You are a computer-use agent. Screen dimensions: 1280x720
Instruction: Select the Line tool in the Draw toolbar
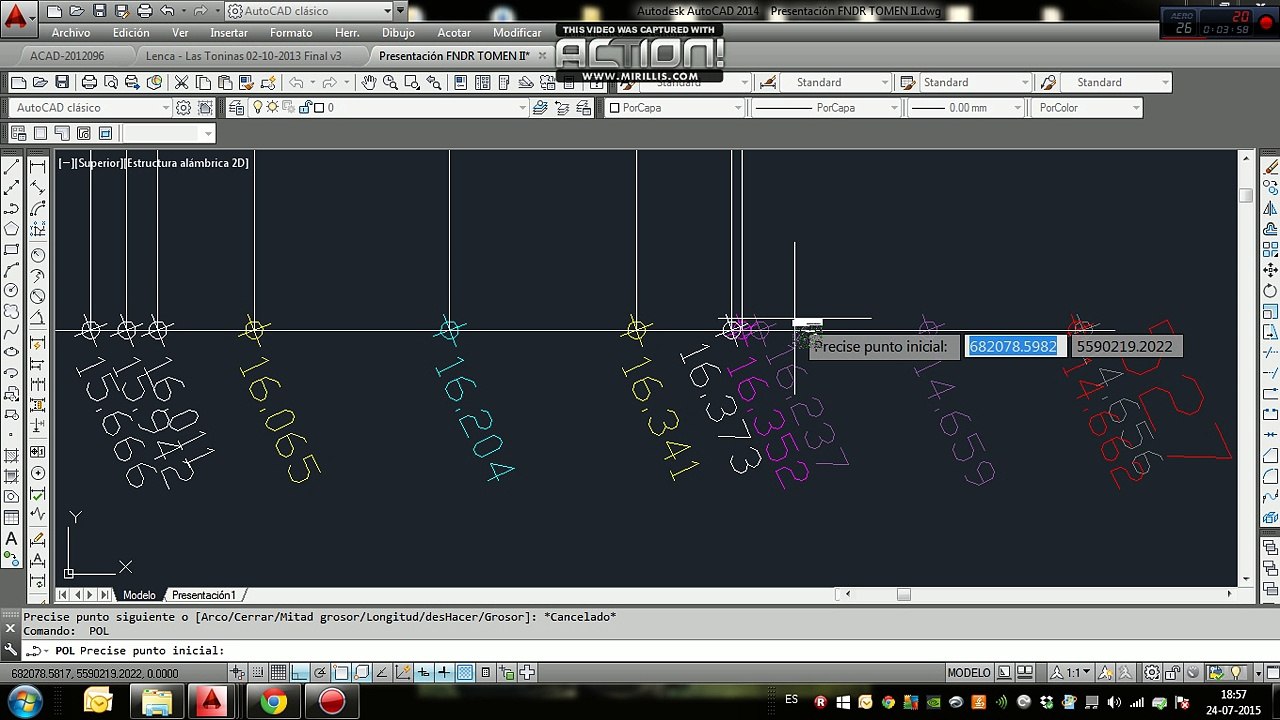tap(12, 166)
